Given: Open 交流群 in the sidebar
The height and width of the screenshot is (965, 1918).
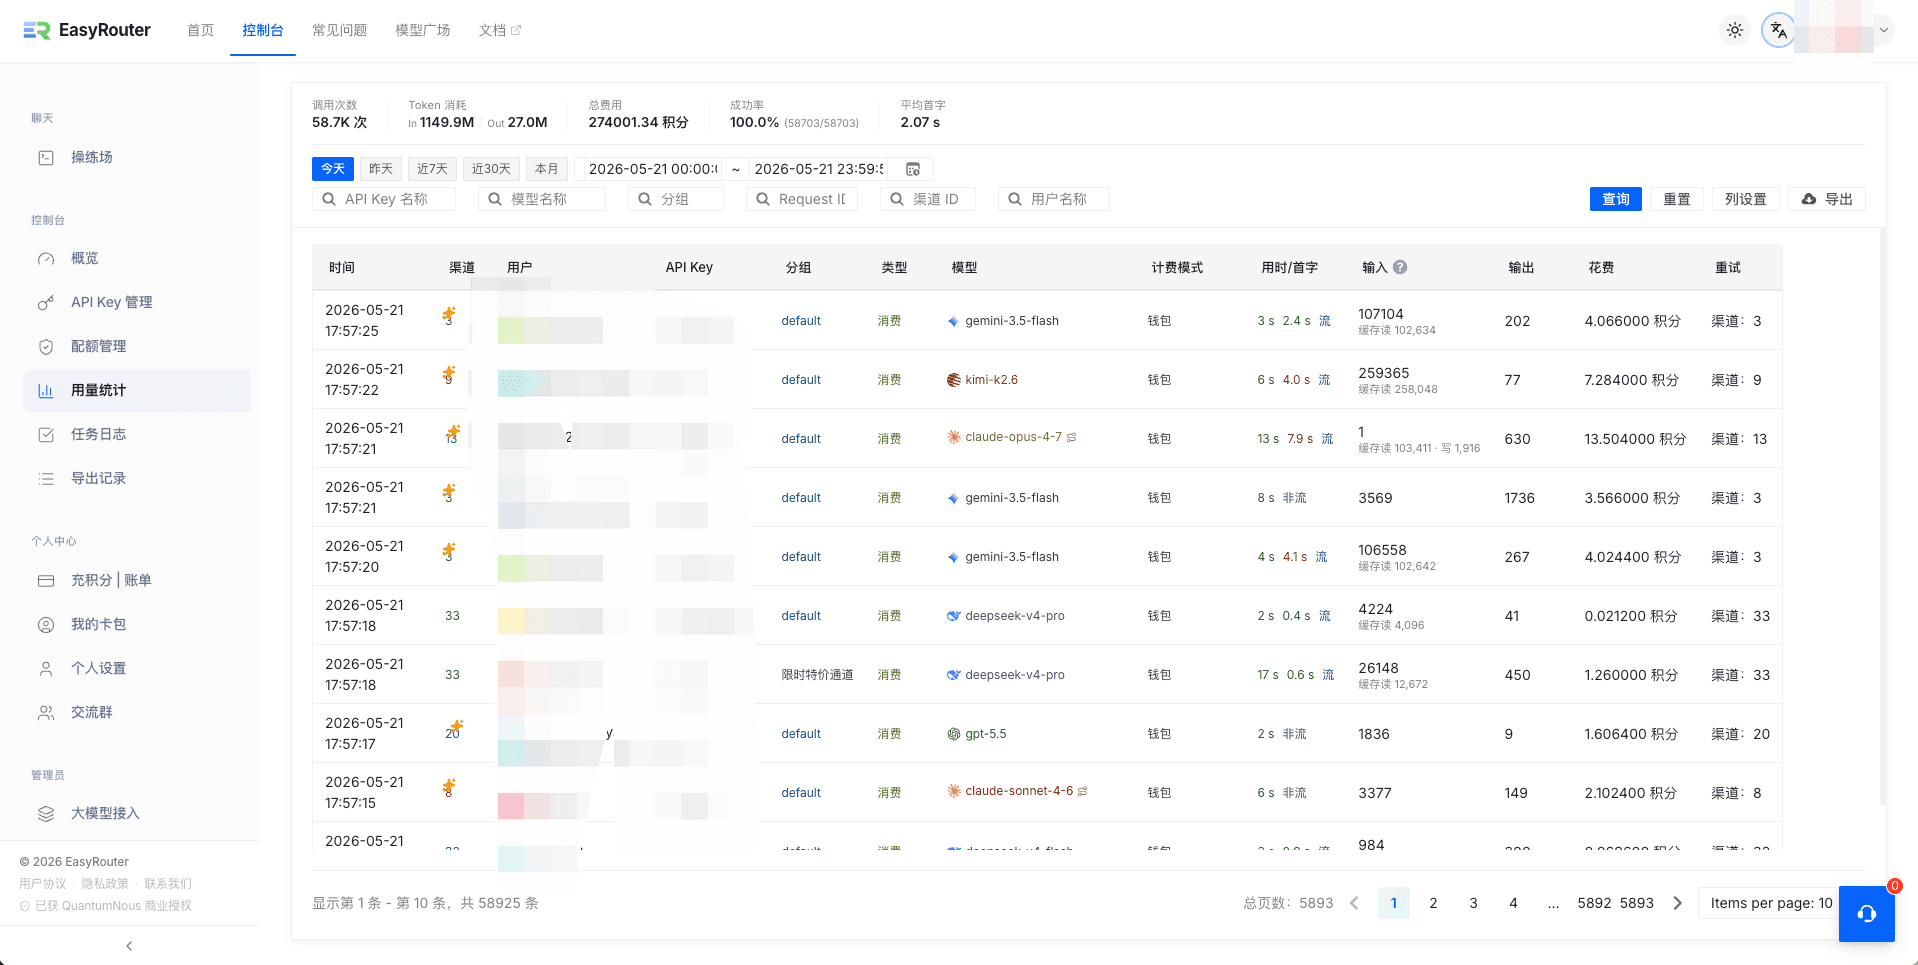Looking at the screenshot, I should coord(137,712).
